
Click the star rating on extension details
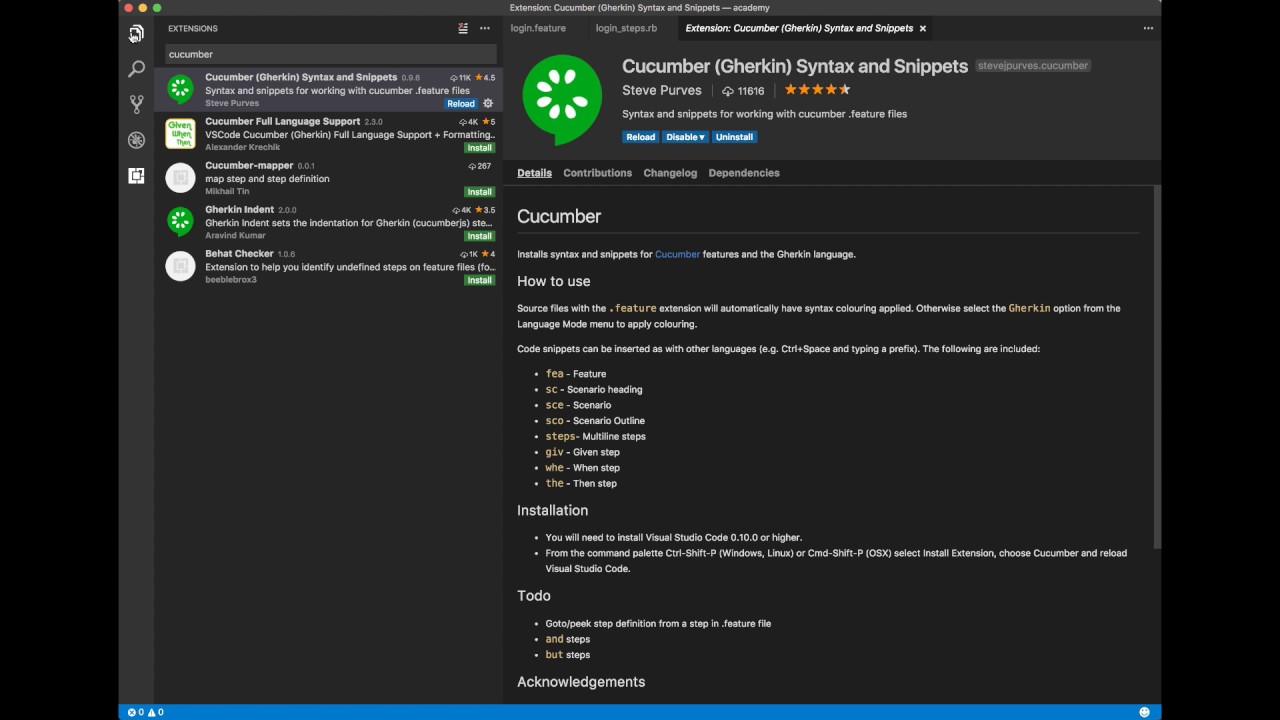(817, 90)
